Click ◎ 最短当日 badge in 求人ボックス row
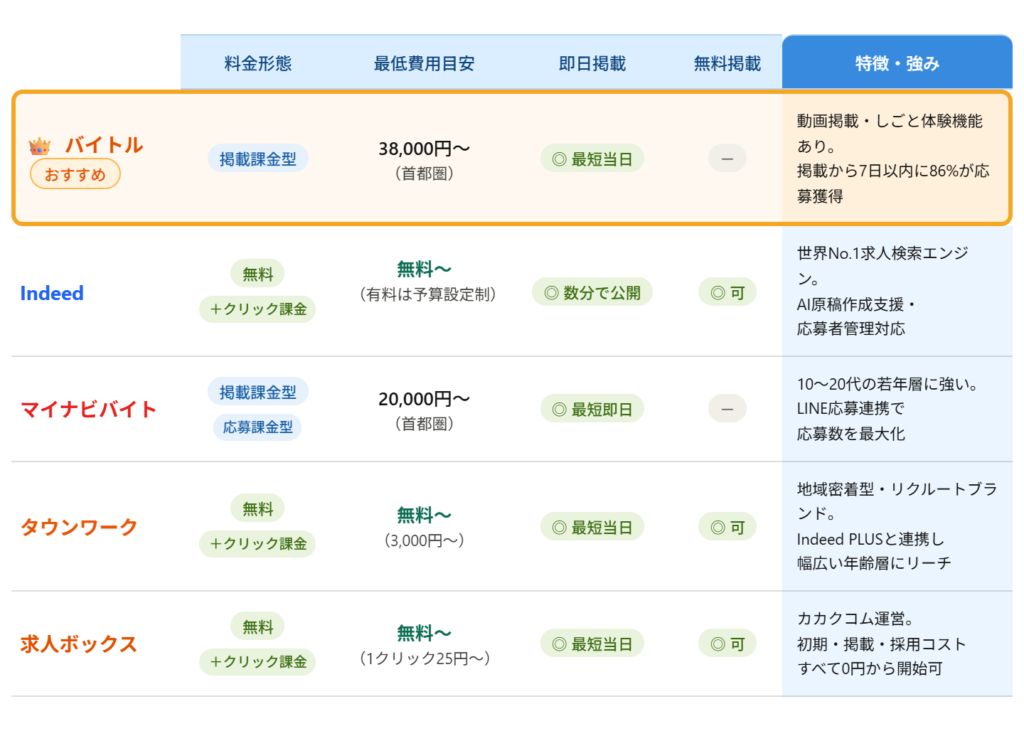This screenshot has width=1024, height=731. (592, 644)
